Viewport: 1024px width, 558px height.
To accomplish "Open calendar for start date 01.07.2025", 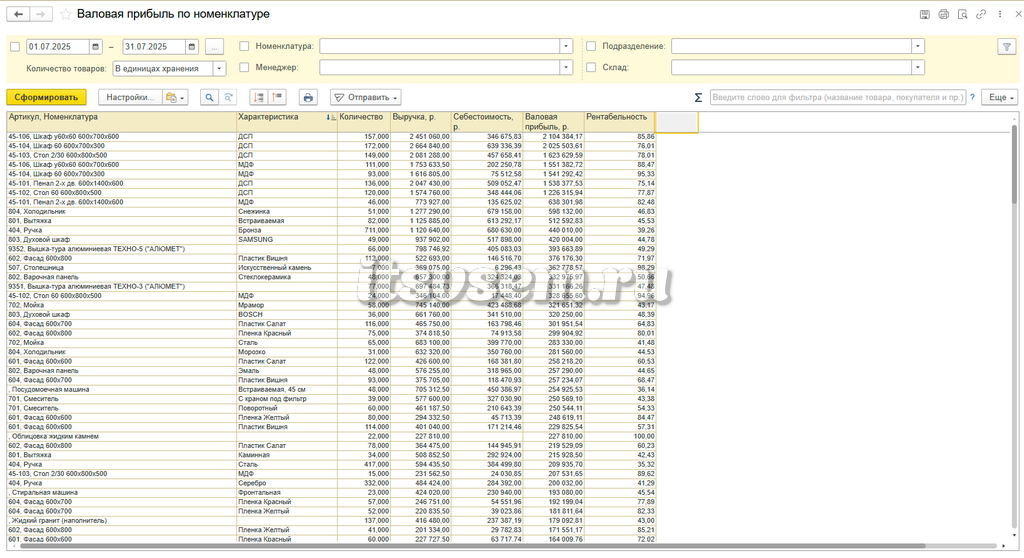I will [95, 46].
